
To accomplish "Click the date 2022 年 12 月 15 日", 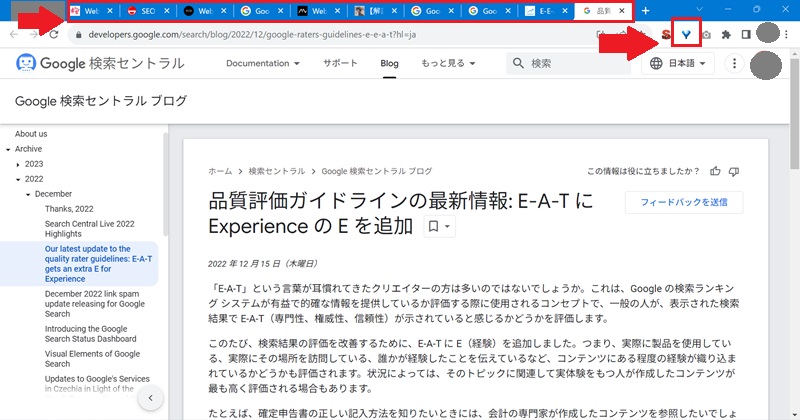I will point(263,264).
